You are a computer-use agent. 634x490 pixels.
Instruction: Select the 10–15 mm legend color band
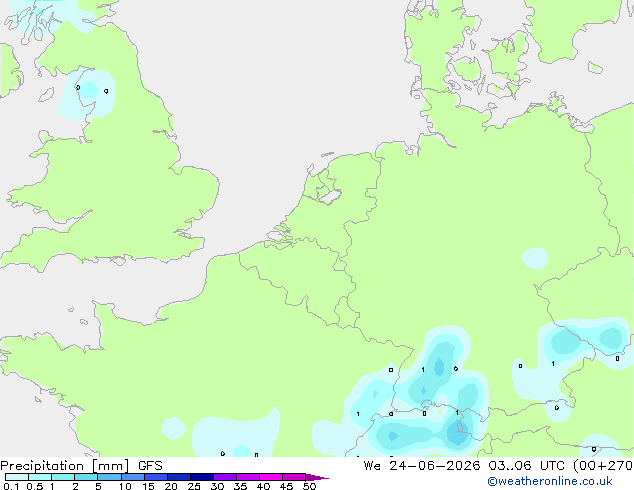(x=133, y=477)
